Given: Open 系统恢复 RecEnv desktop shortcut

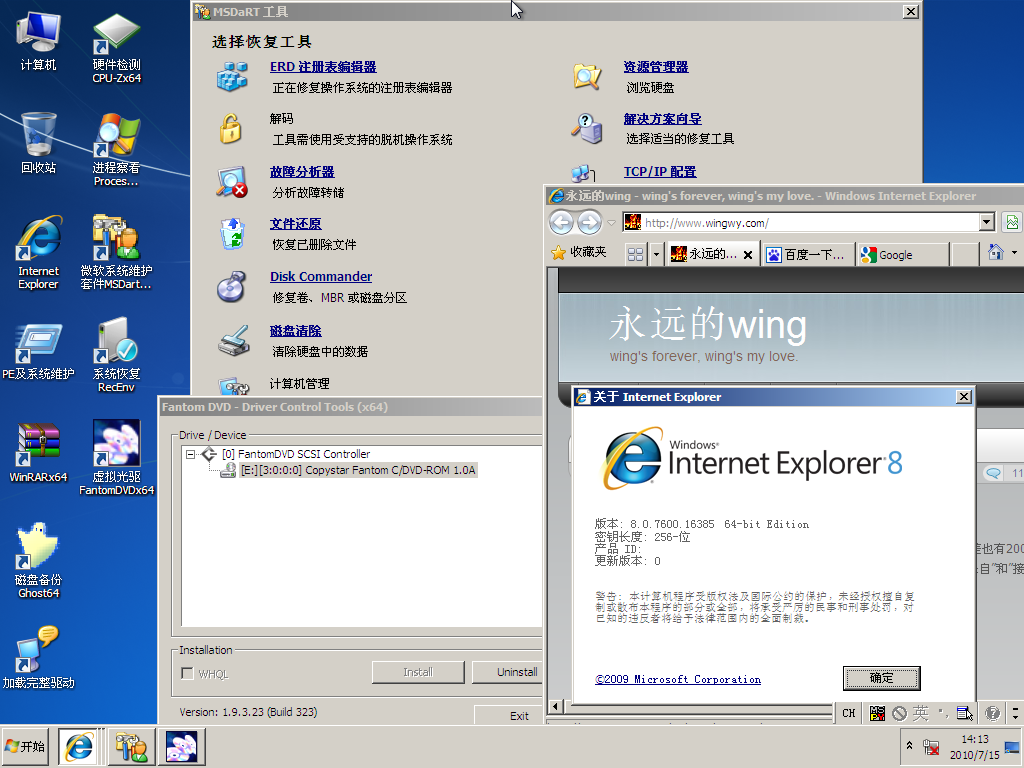Looking at the screenshot, I should tap(116, 355).
